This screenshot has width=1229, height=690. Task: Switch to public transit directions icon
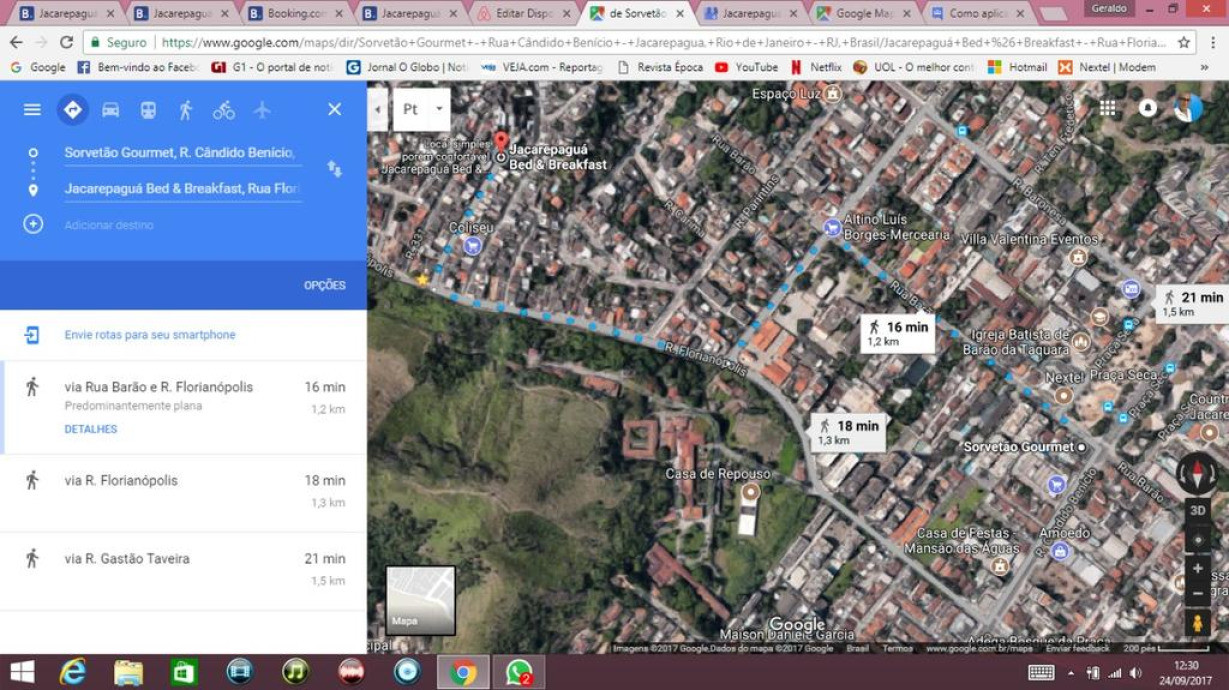click(x=148, y=110)
